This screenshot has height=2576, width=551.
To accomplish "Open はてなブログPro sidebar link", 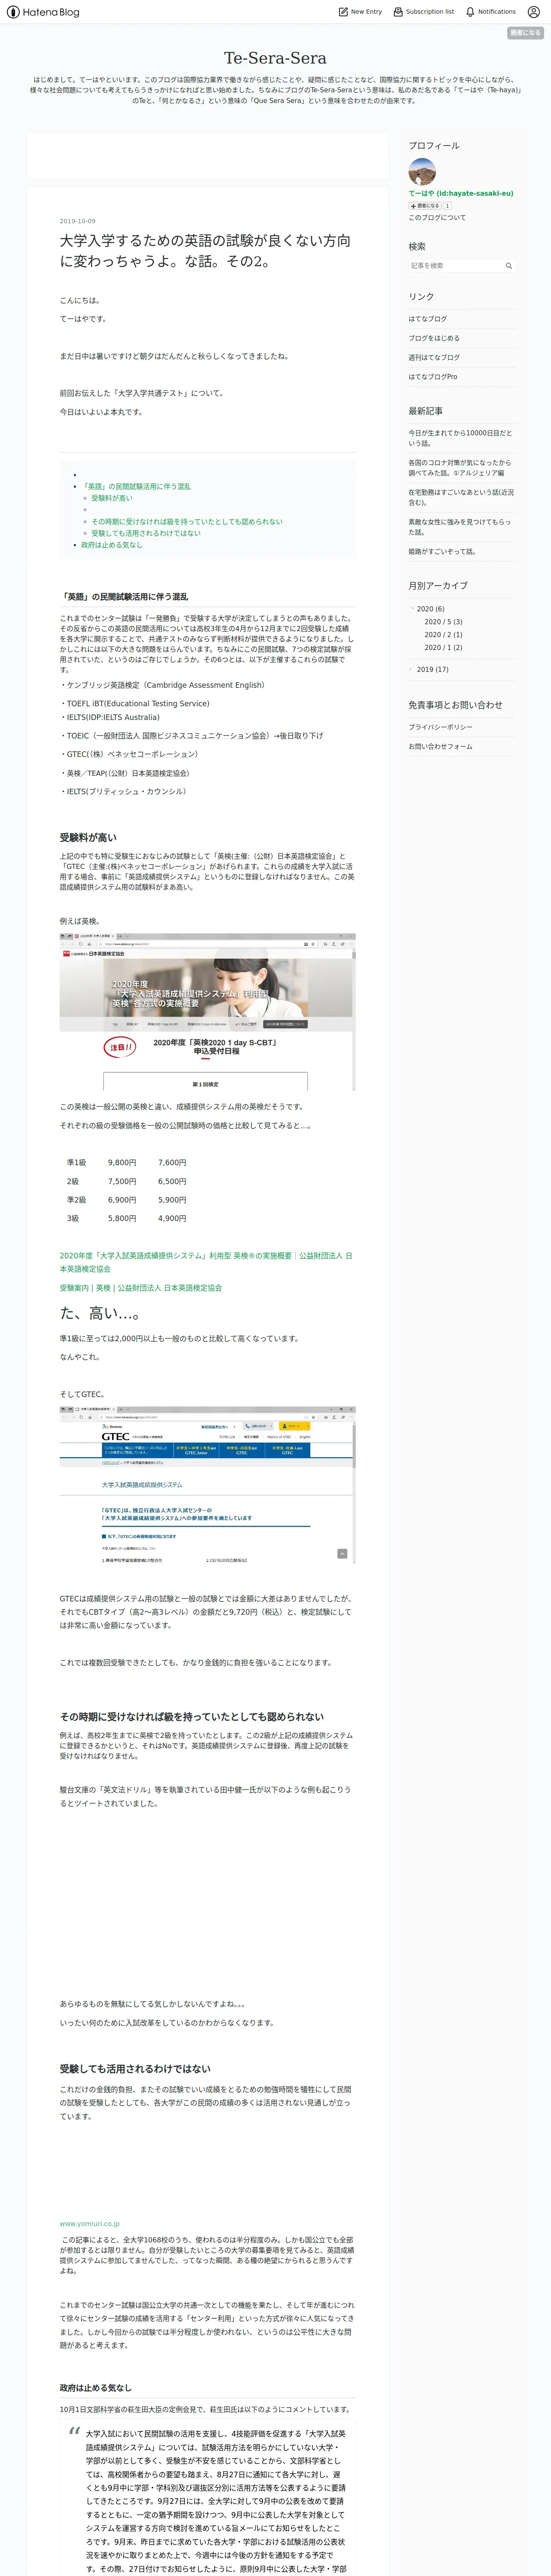I will [x=433, y=377].
